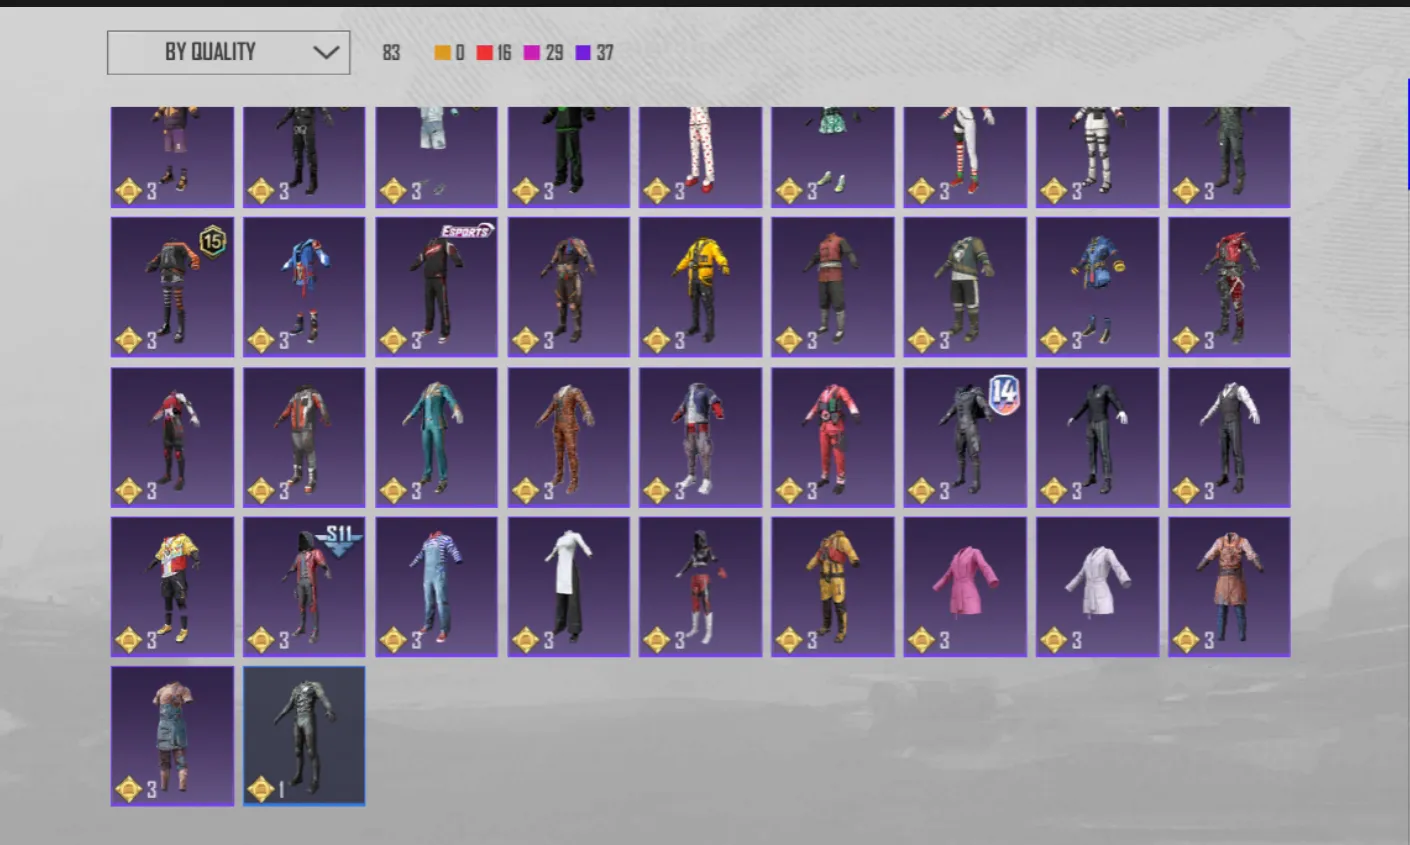Click the scrollbar on the right edge
Image resolution: width=1410 pixels, height=845 pixels.
(x=1407, y=135)
